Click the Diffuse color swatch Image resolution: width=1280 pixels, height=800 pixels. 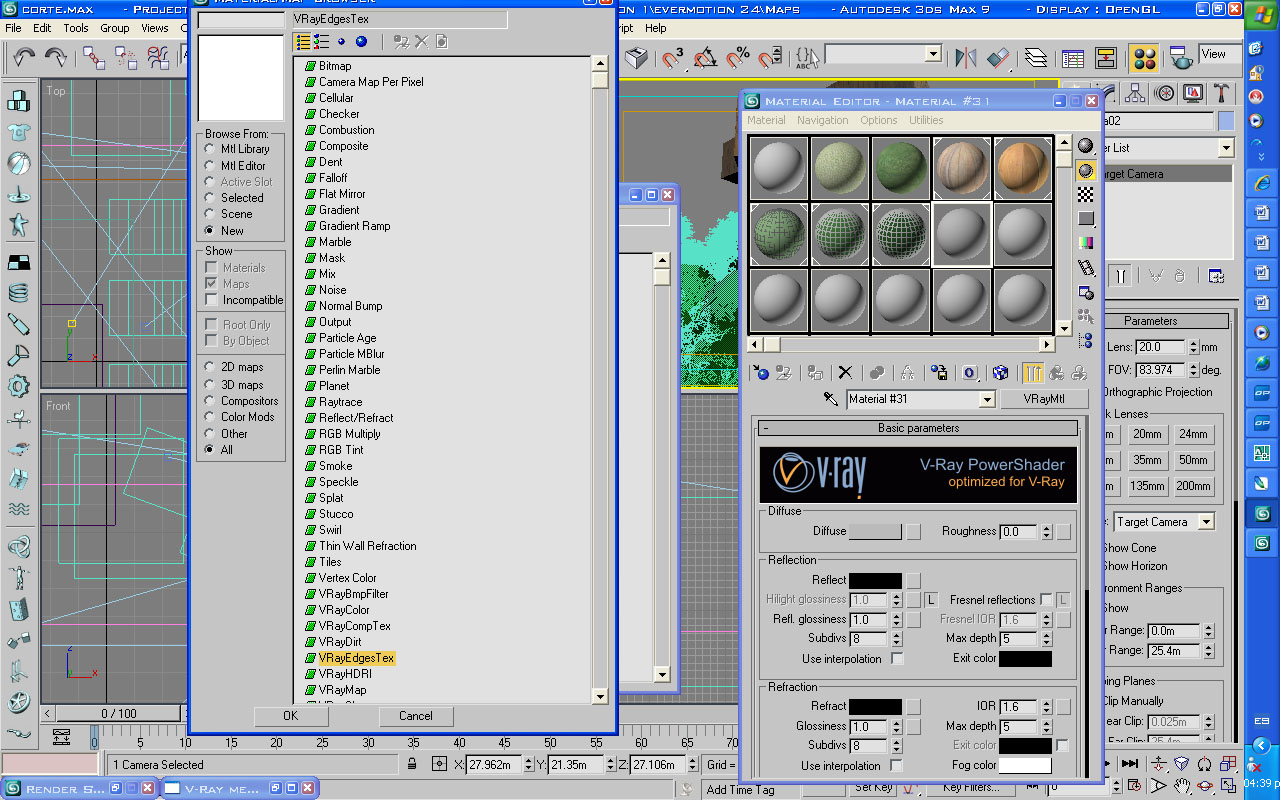click(875, 531)
